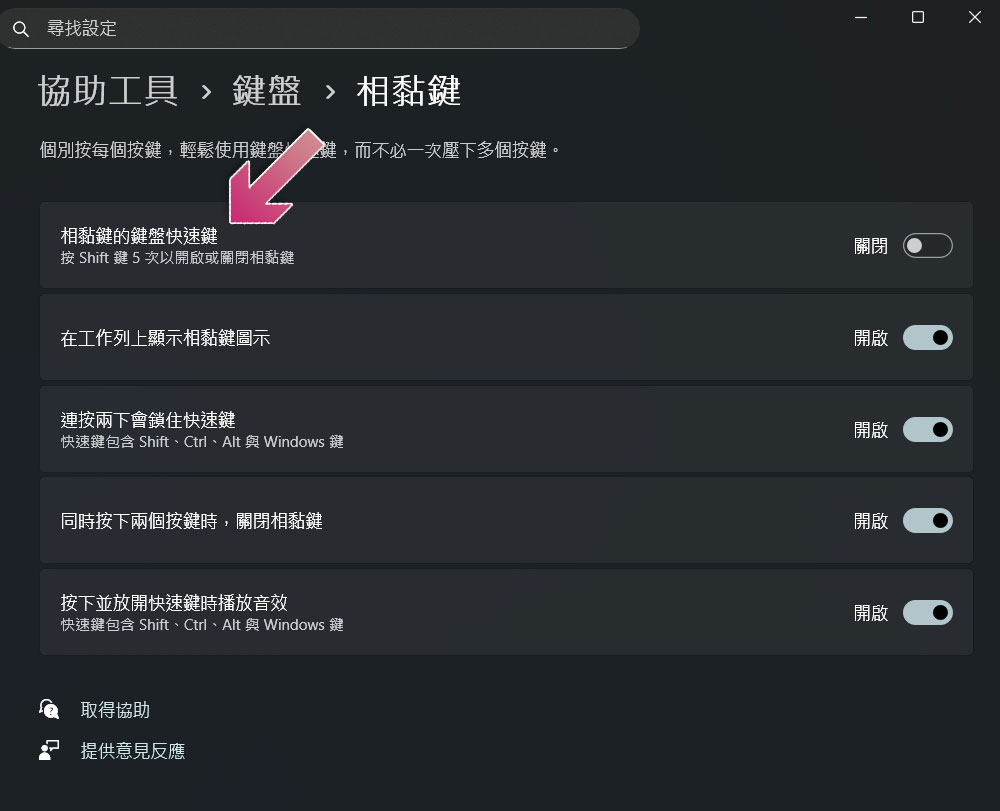Go back to 鍵盤 via breadcrumb
Viewport: 1000px width, 811px height.
(266, 91)
